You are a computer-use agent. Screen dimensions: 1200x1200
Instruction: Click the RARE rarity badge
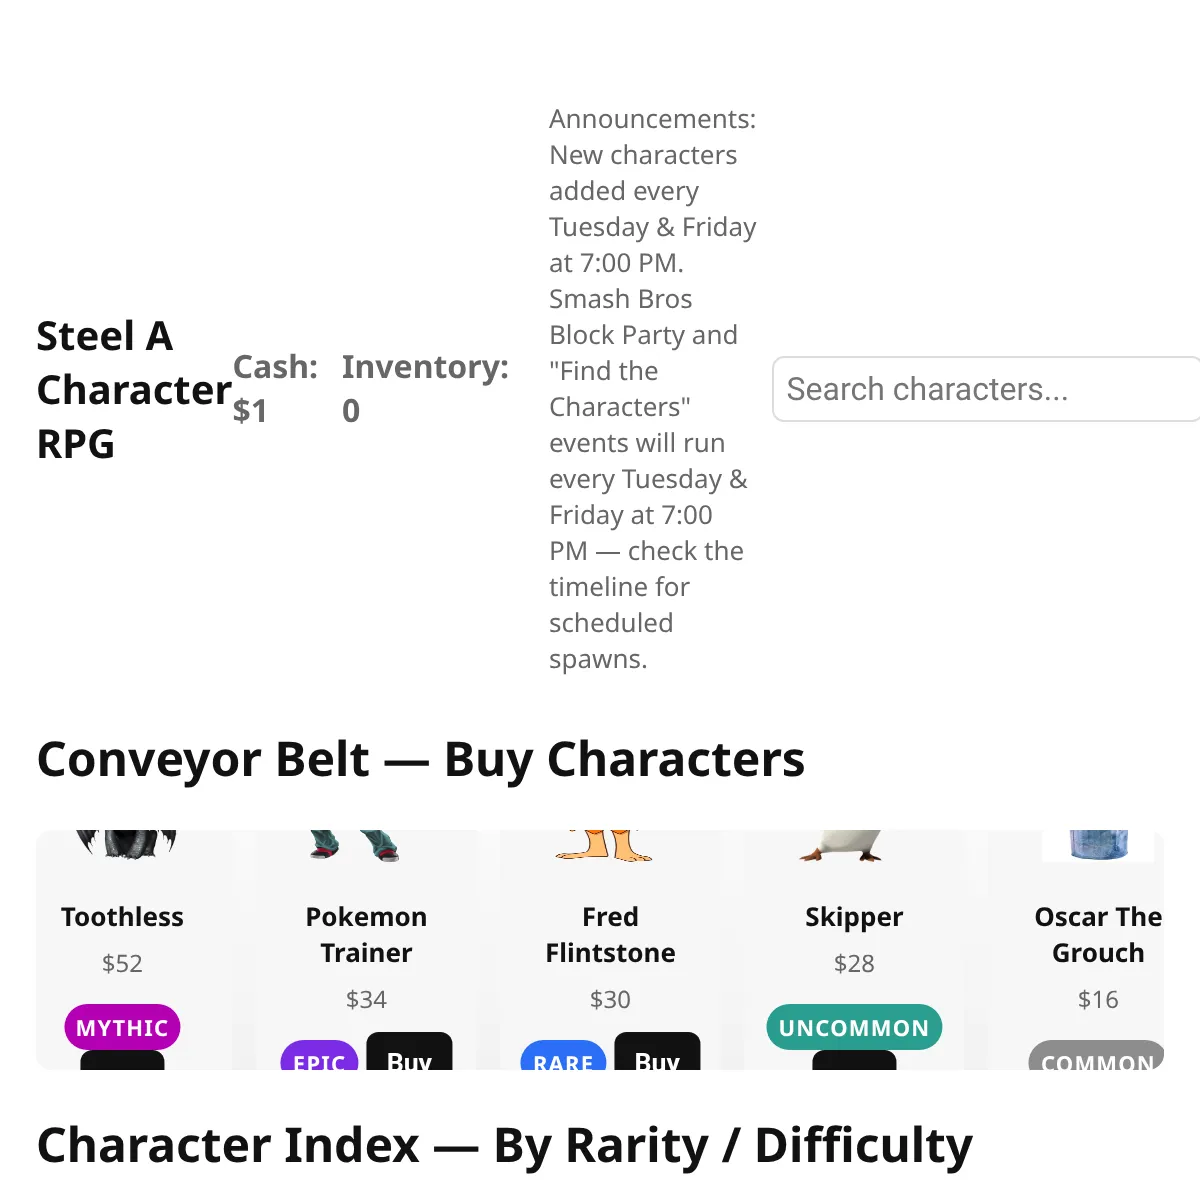563,1056
